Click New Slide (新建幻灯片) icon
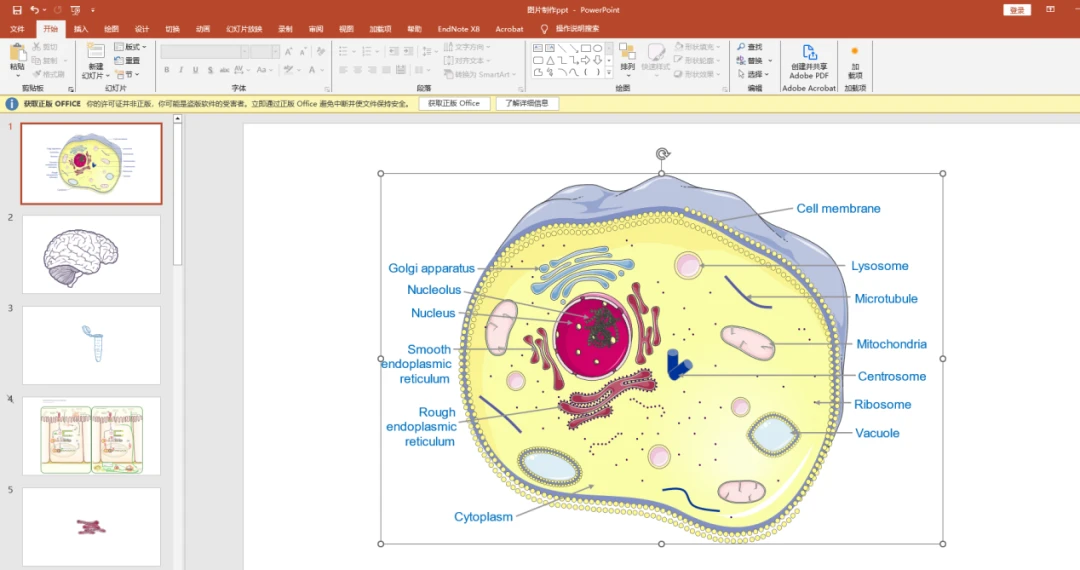This screenshot has width=1080, height=570. tap(96, 52)
